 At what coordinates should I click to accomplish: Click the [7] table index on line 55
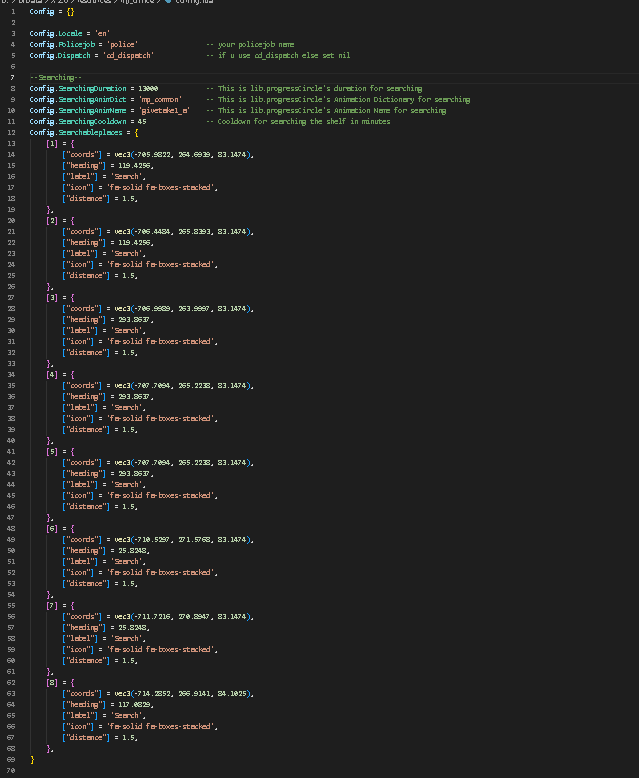tap(52, 605)
